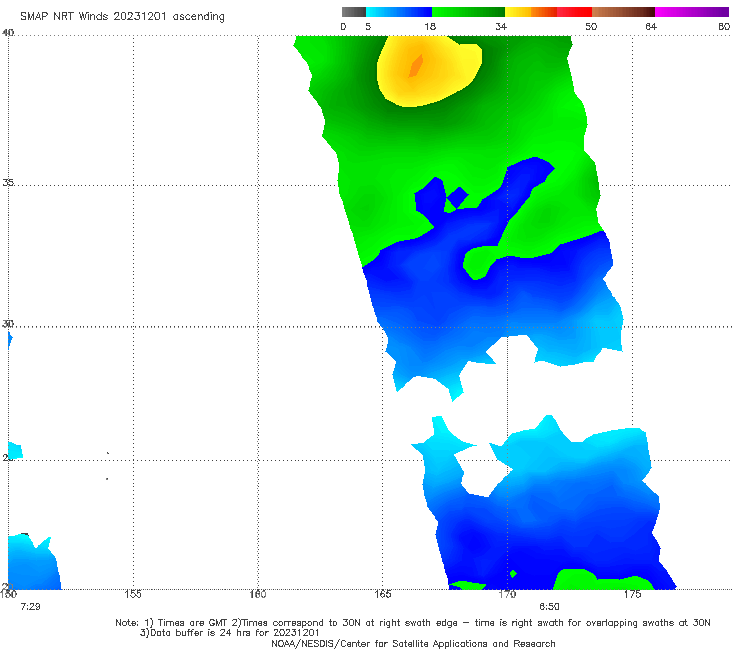Screen dimensions: 740x650
Task: Click the '7:29' swath time label
Action: pyautogui.click(x=30, y=607)
